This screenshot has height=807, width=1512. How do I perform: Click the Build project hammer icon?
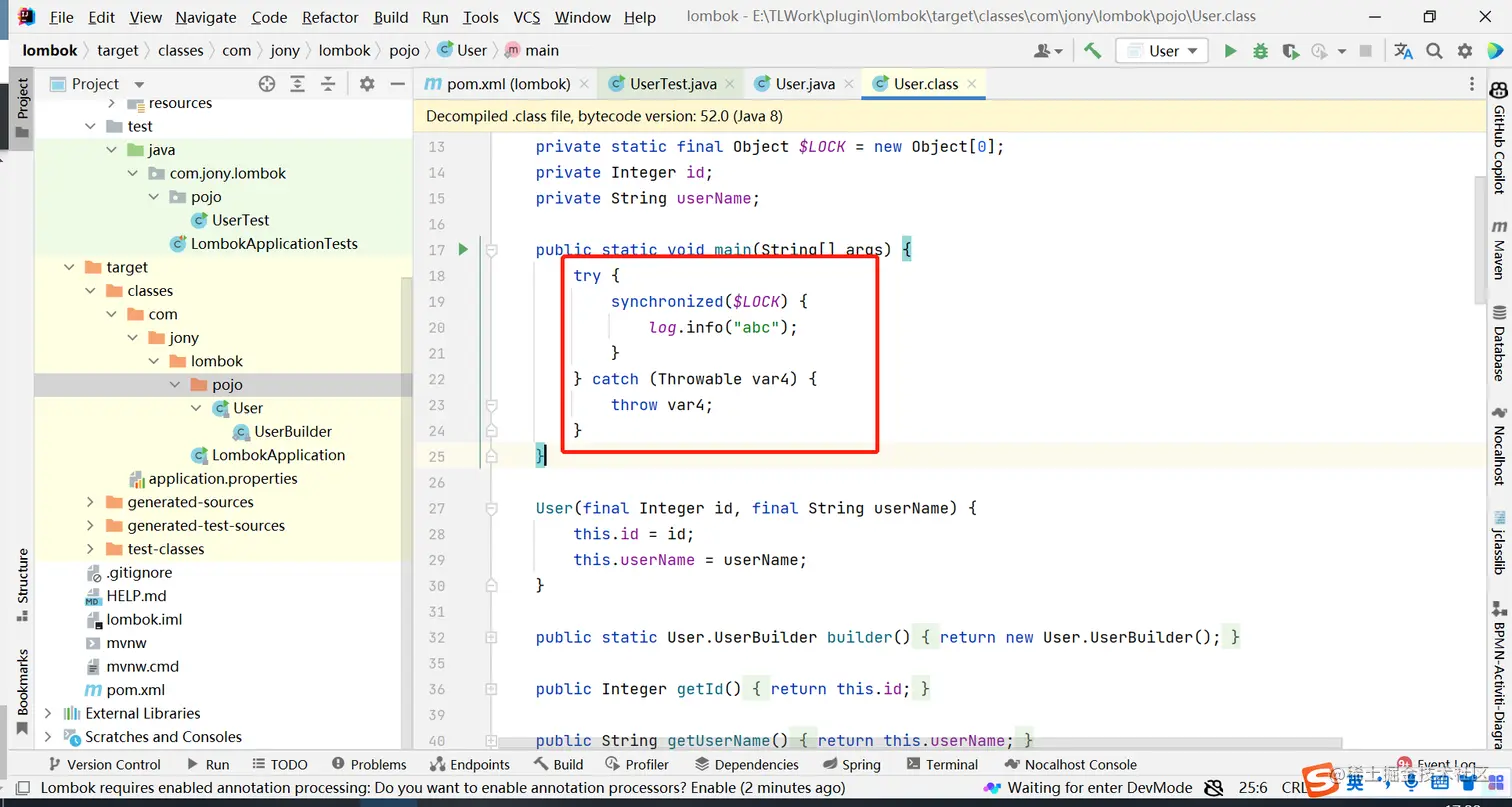1092,51
